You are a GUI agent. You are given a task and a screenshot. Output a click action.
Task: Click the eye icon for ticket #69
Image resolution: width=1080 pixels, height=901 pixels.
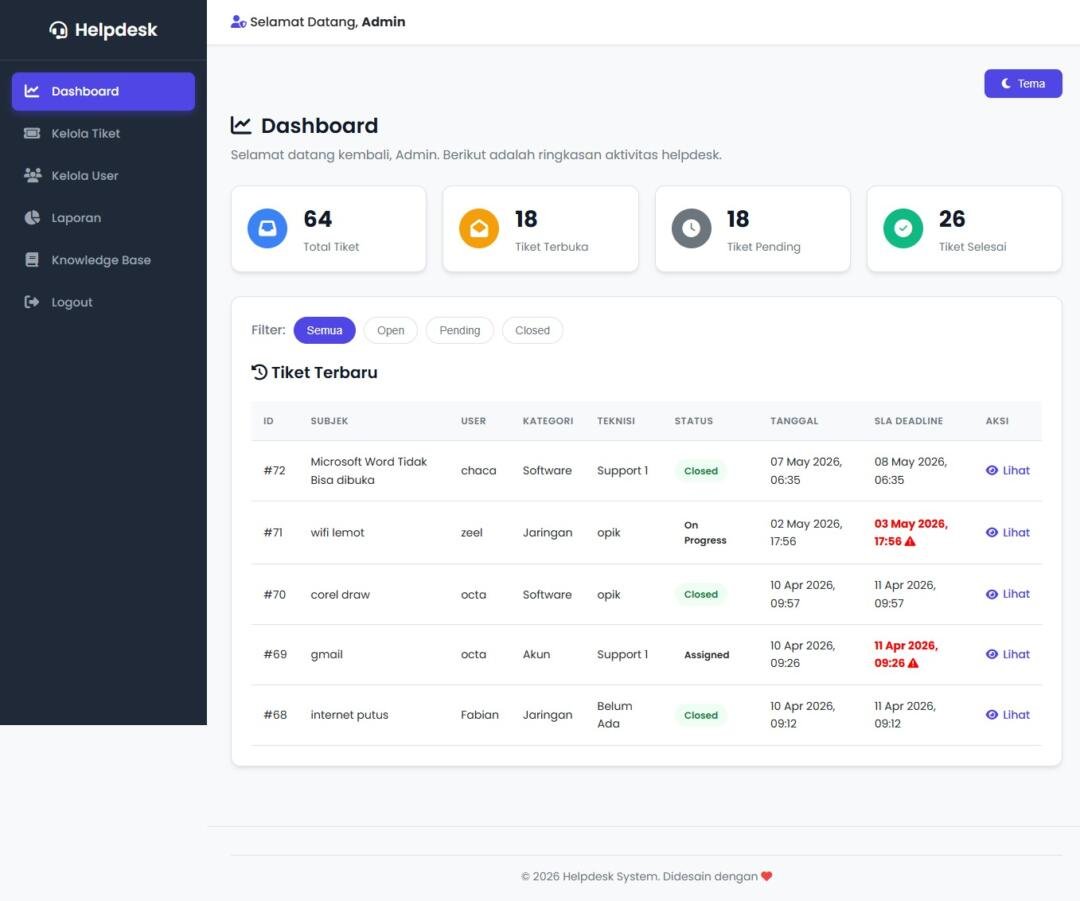[992, 654]
